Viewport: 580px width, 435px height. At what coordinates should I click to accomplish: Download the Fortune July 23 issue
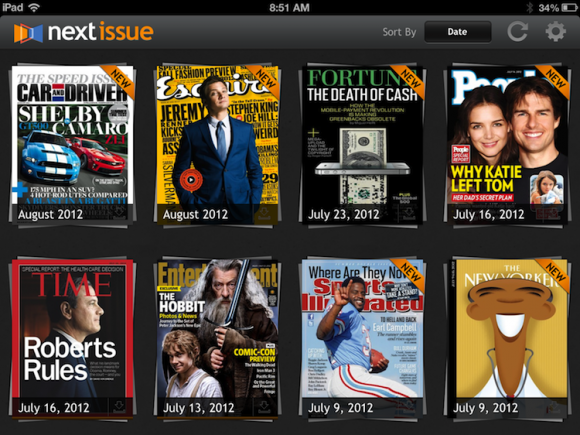(x=409, y=214)
